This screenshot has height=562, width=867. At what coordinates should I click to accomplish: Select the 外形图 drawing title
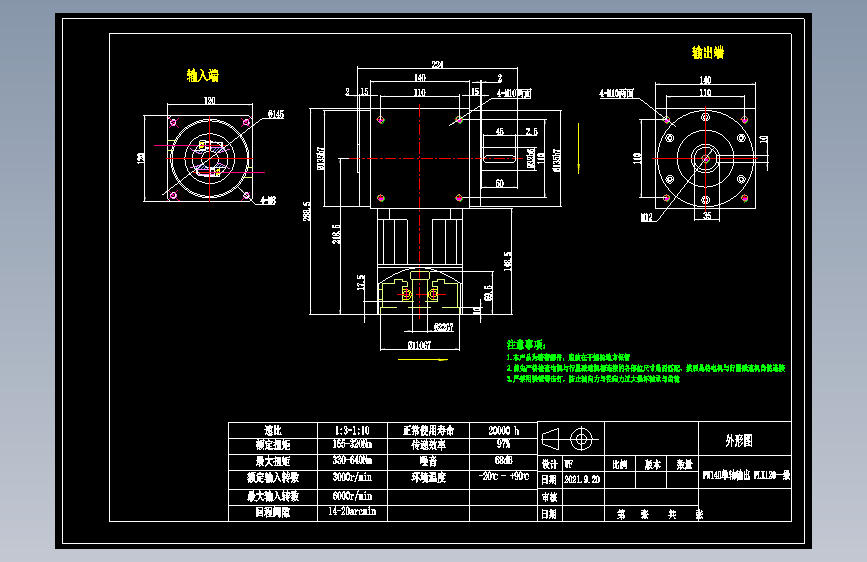739,441
